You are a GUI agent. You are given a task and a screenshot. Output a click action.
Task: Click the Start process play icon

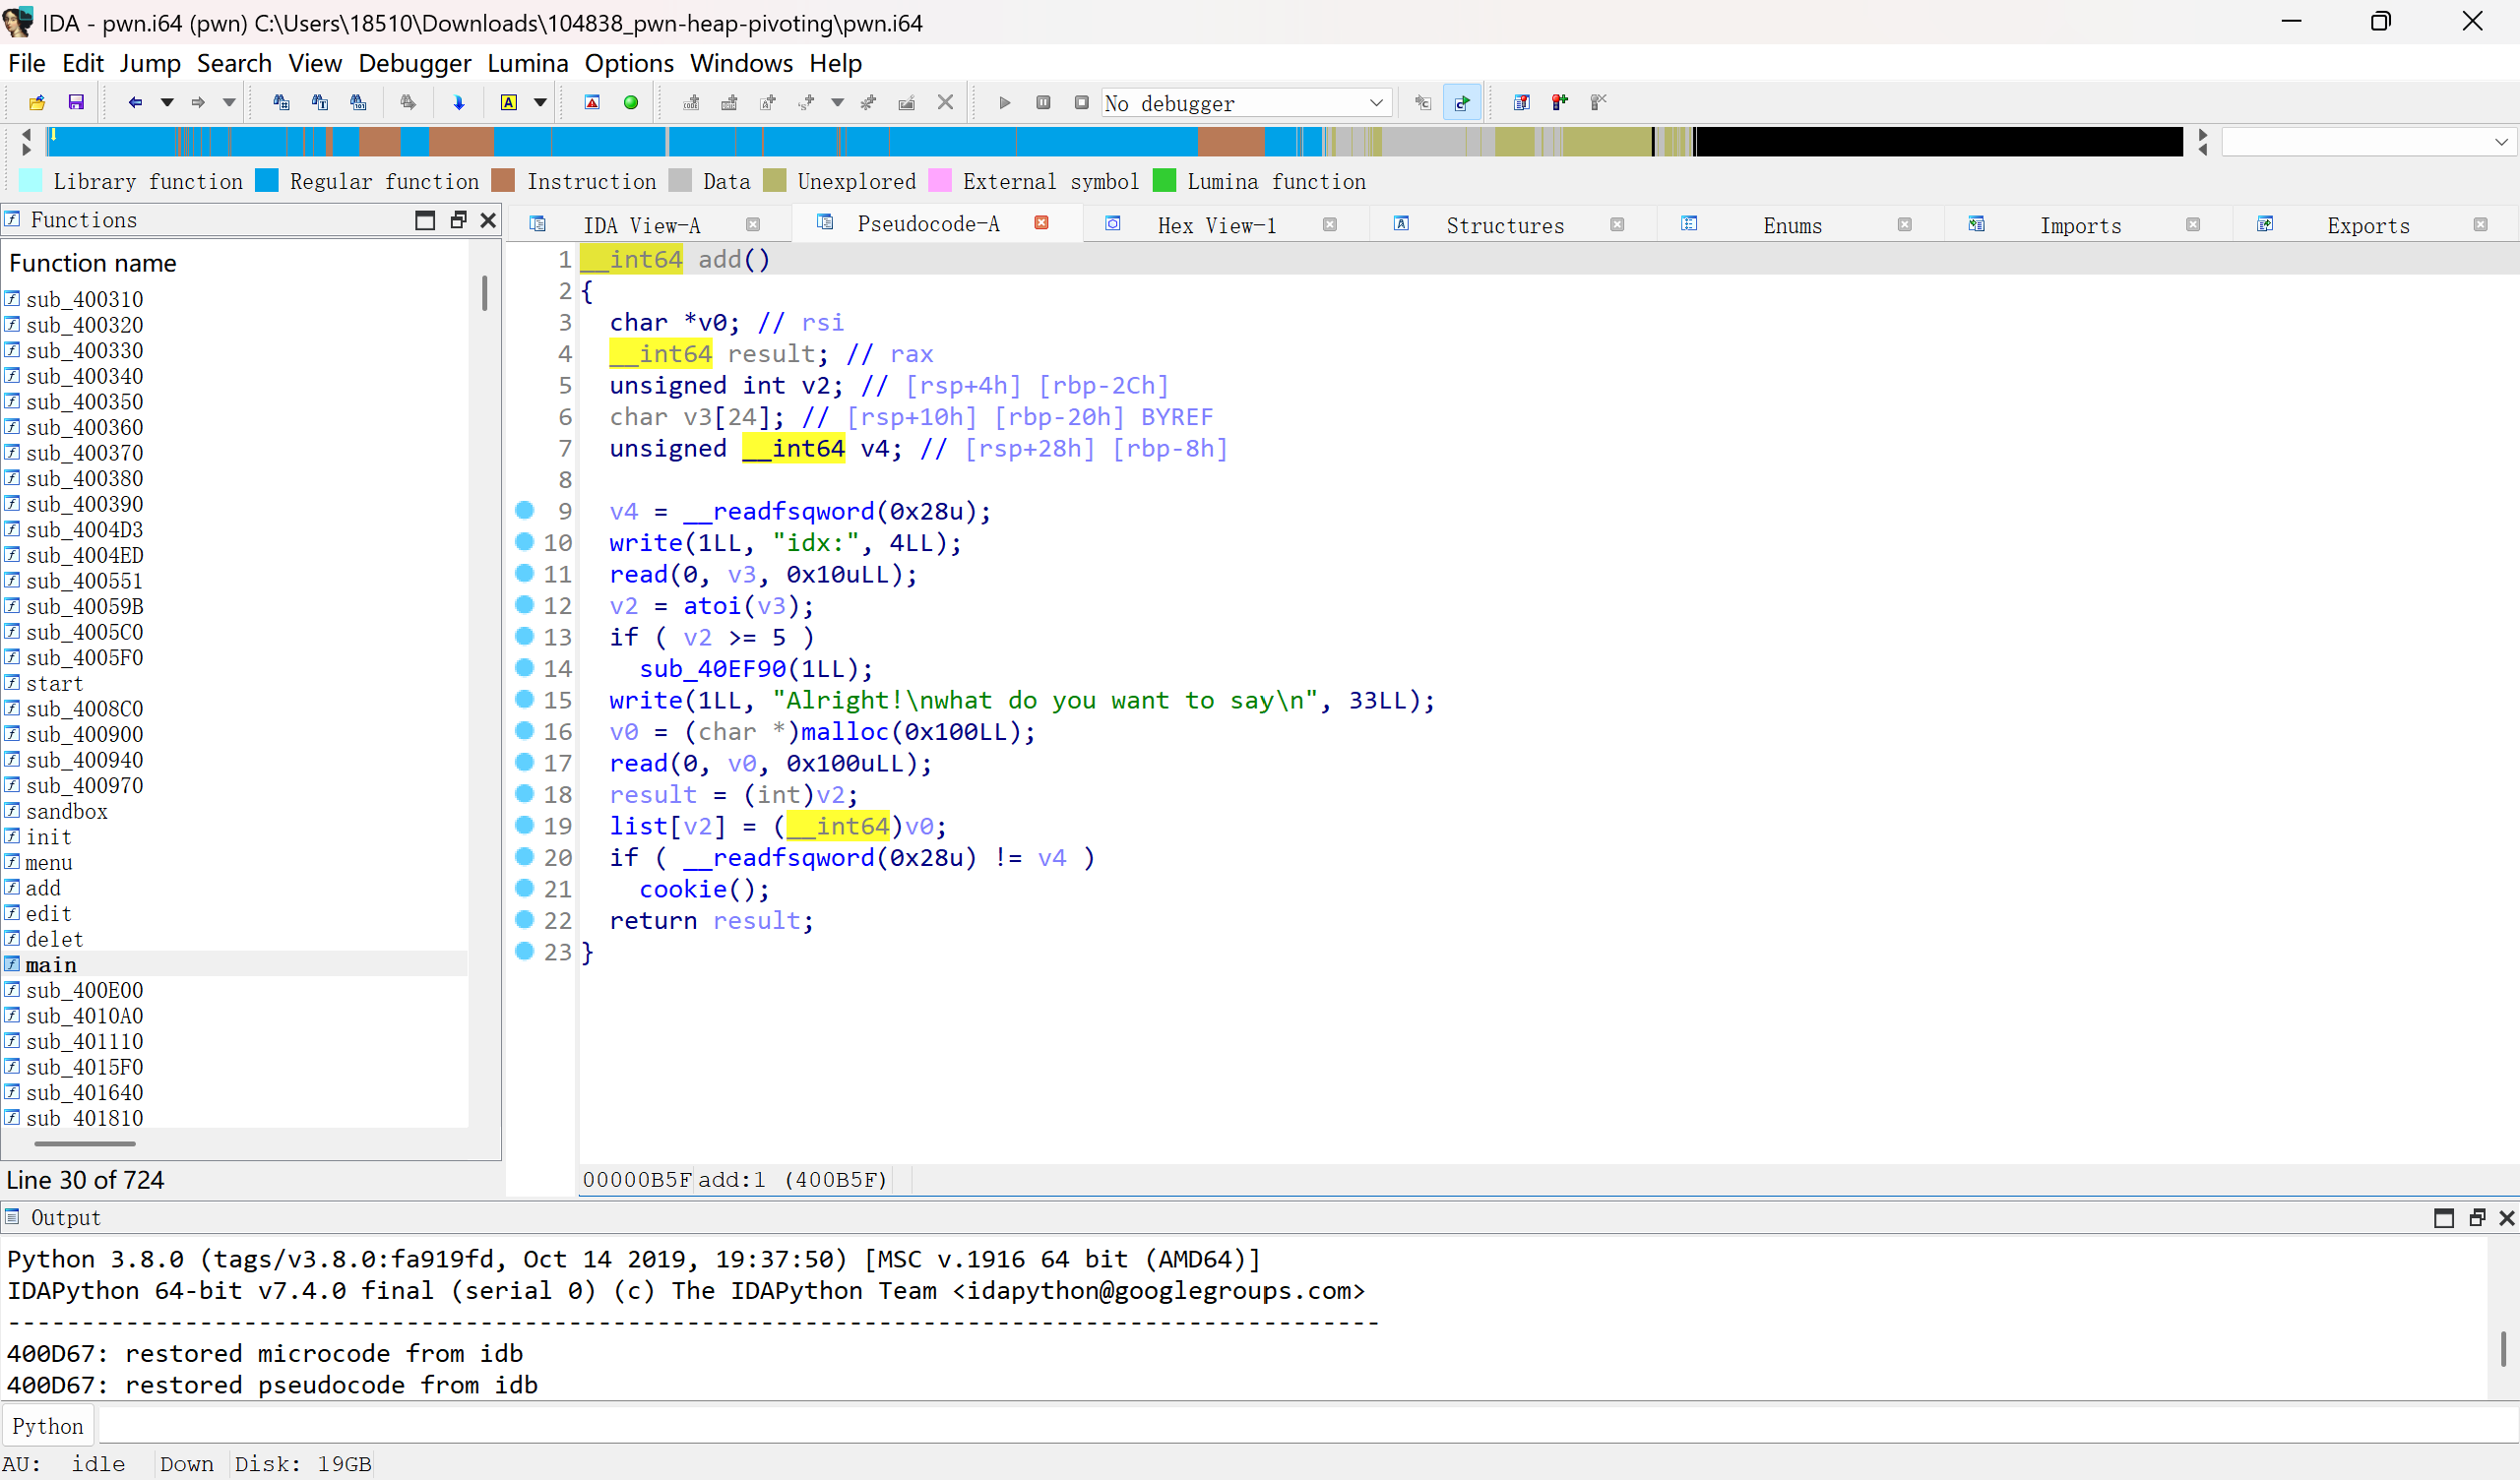point(1005,102)
